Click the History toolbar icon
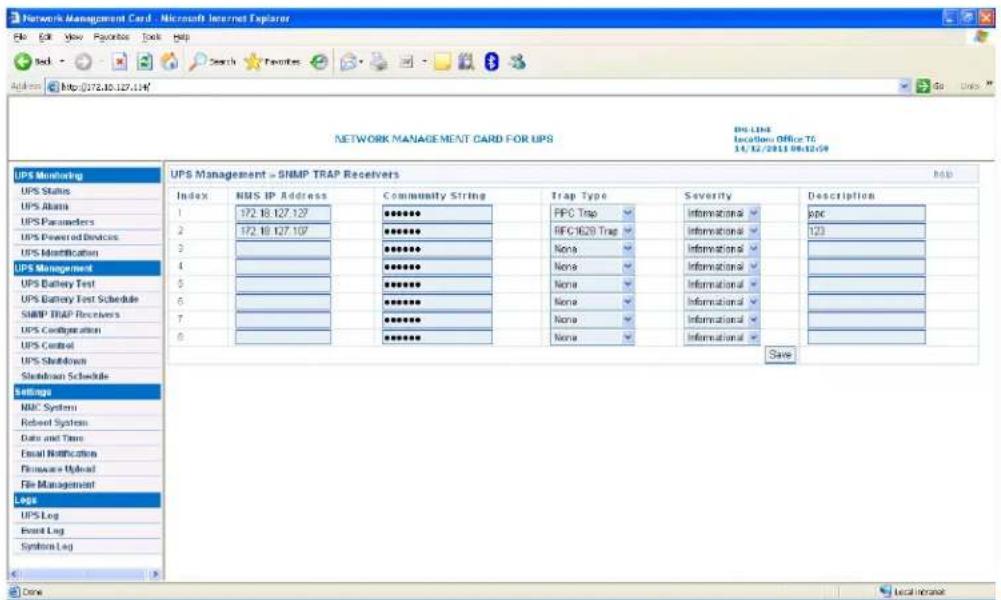 click(319, 61)
